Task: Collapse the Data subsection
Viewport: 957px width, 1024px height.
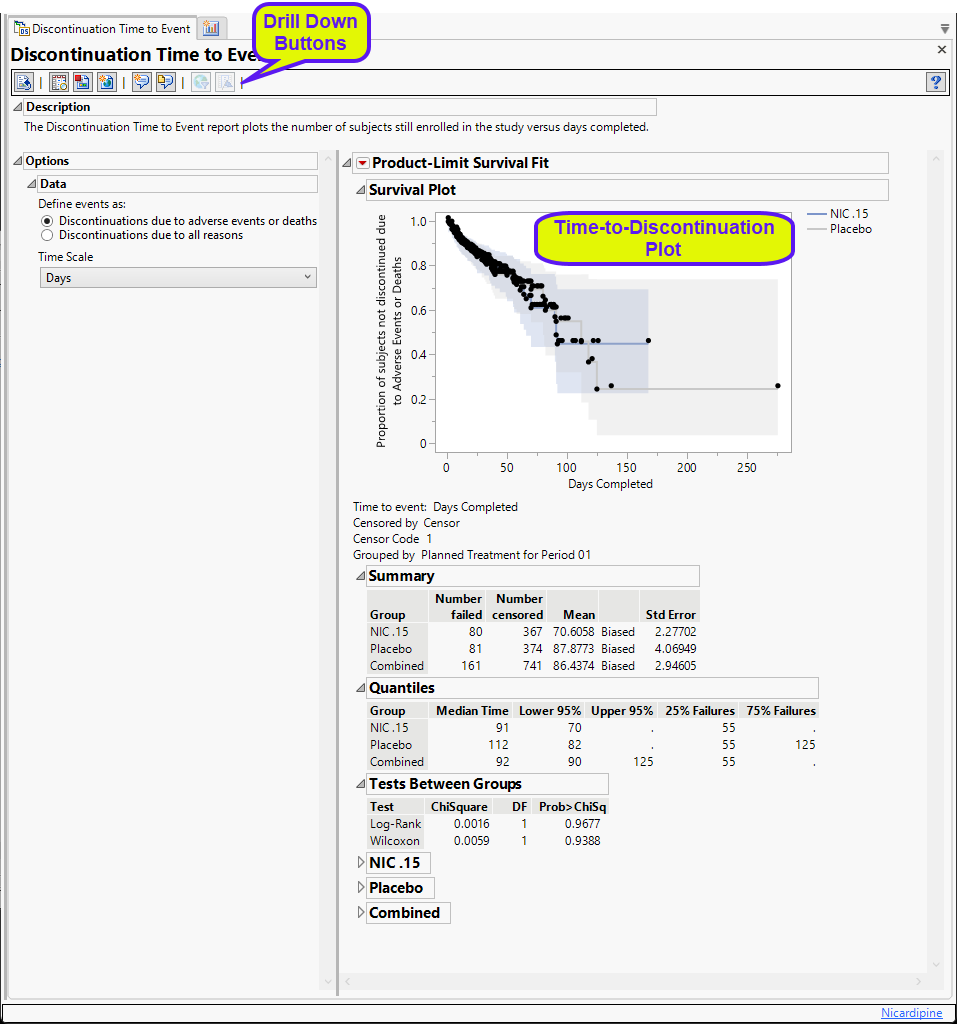Action: point(31,184)
